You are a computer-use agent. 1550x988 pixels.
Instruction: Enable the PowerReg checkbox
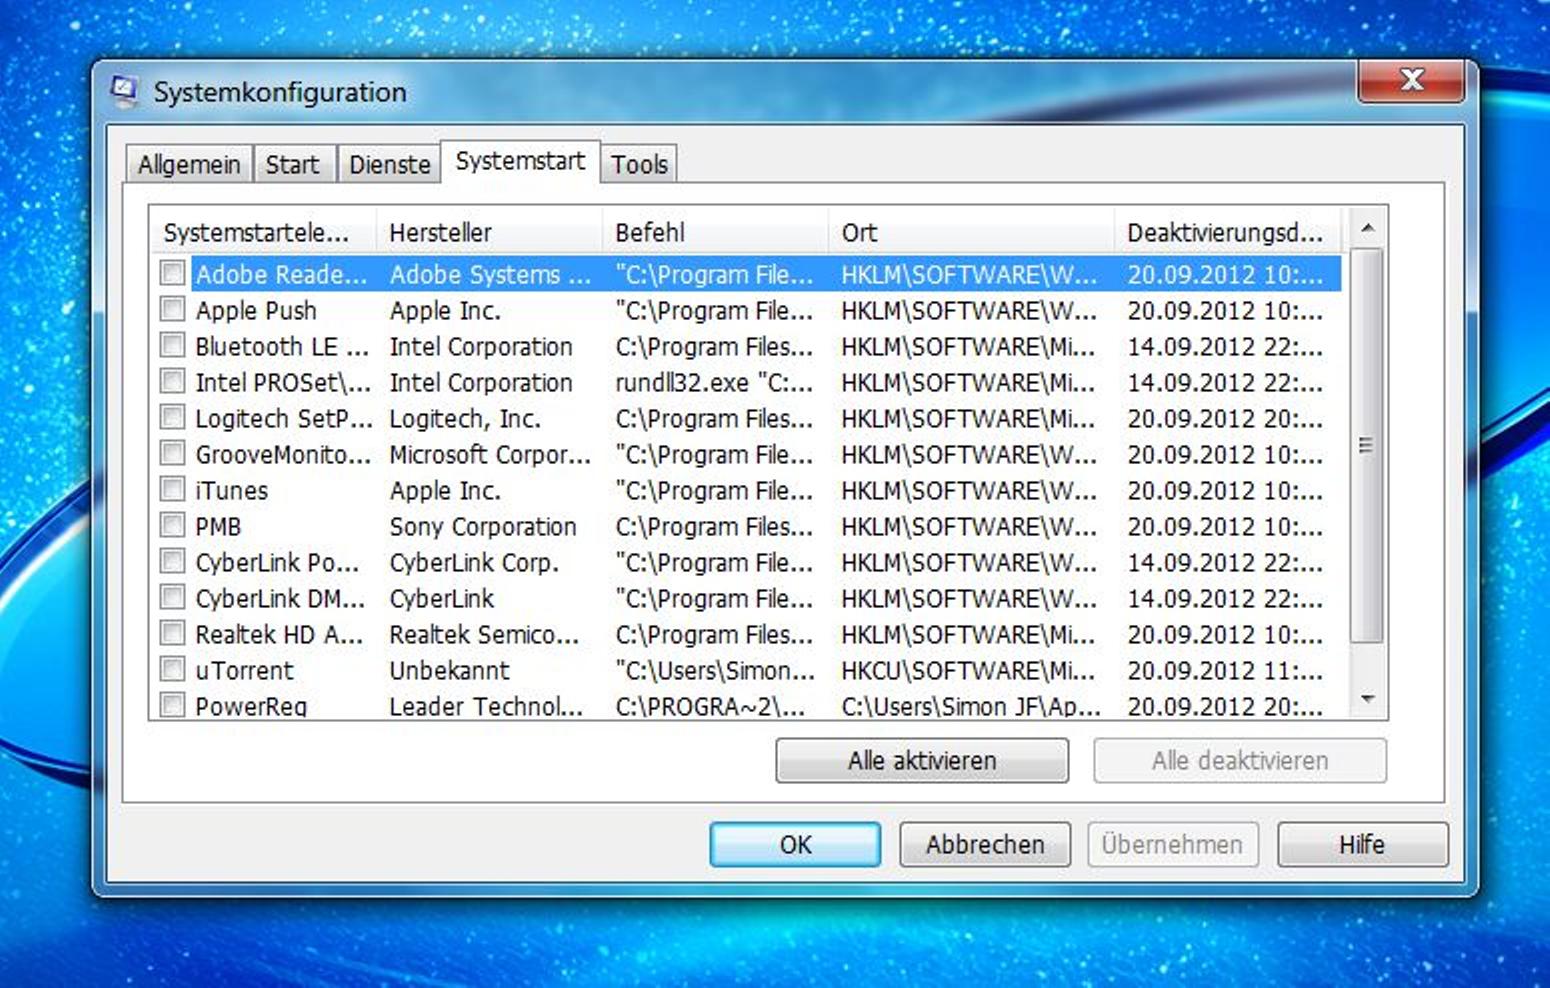pyautogui.click(x=173, y=705)
